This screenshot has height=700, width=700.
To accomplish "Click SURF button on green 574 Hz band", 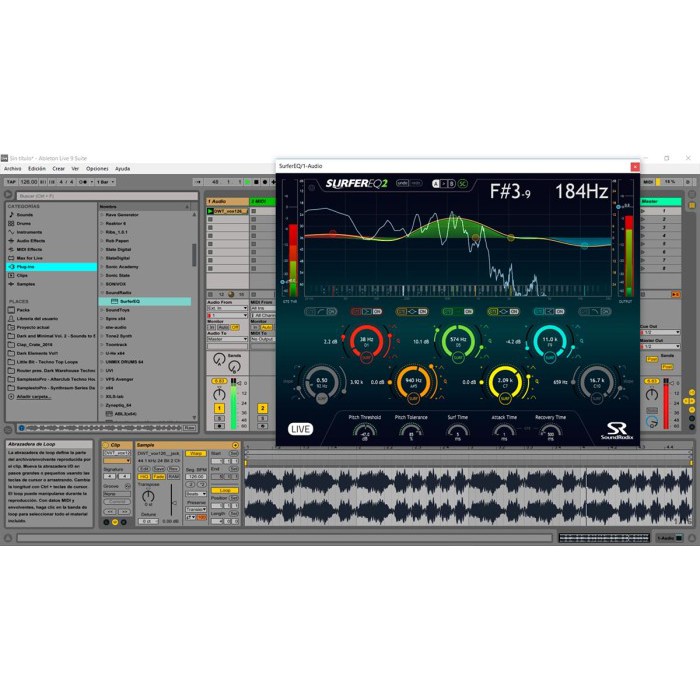I will pyautogui.click(x=458, y=358).
